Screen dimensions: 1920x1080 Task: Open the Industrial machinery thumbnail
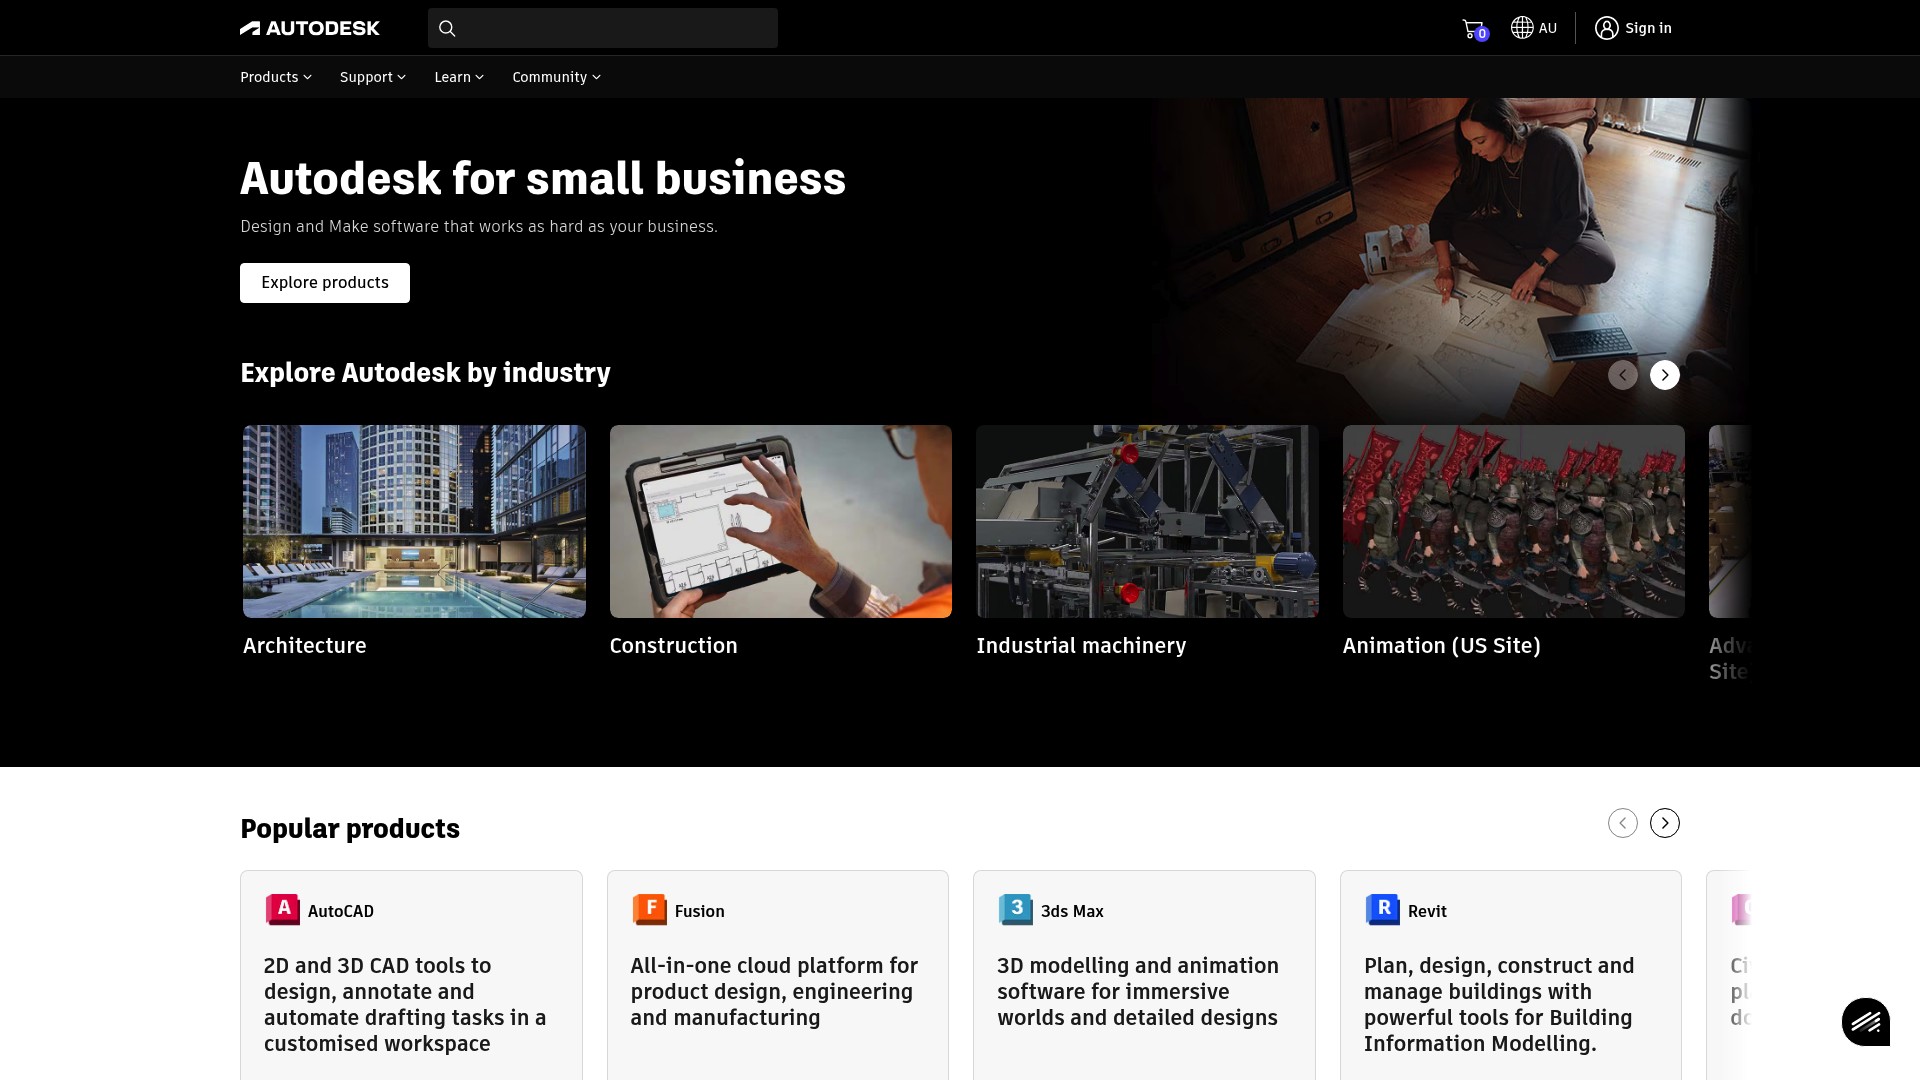click(1147, 521)
